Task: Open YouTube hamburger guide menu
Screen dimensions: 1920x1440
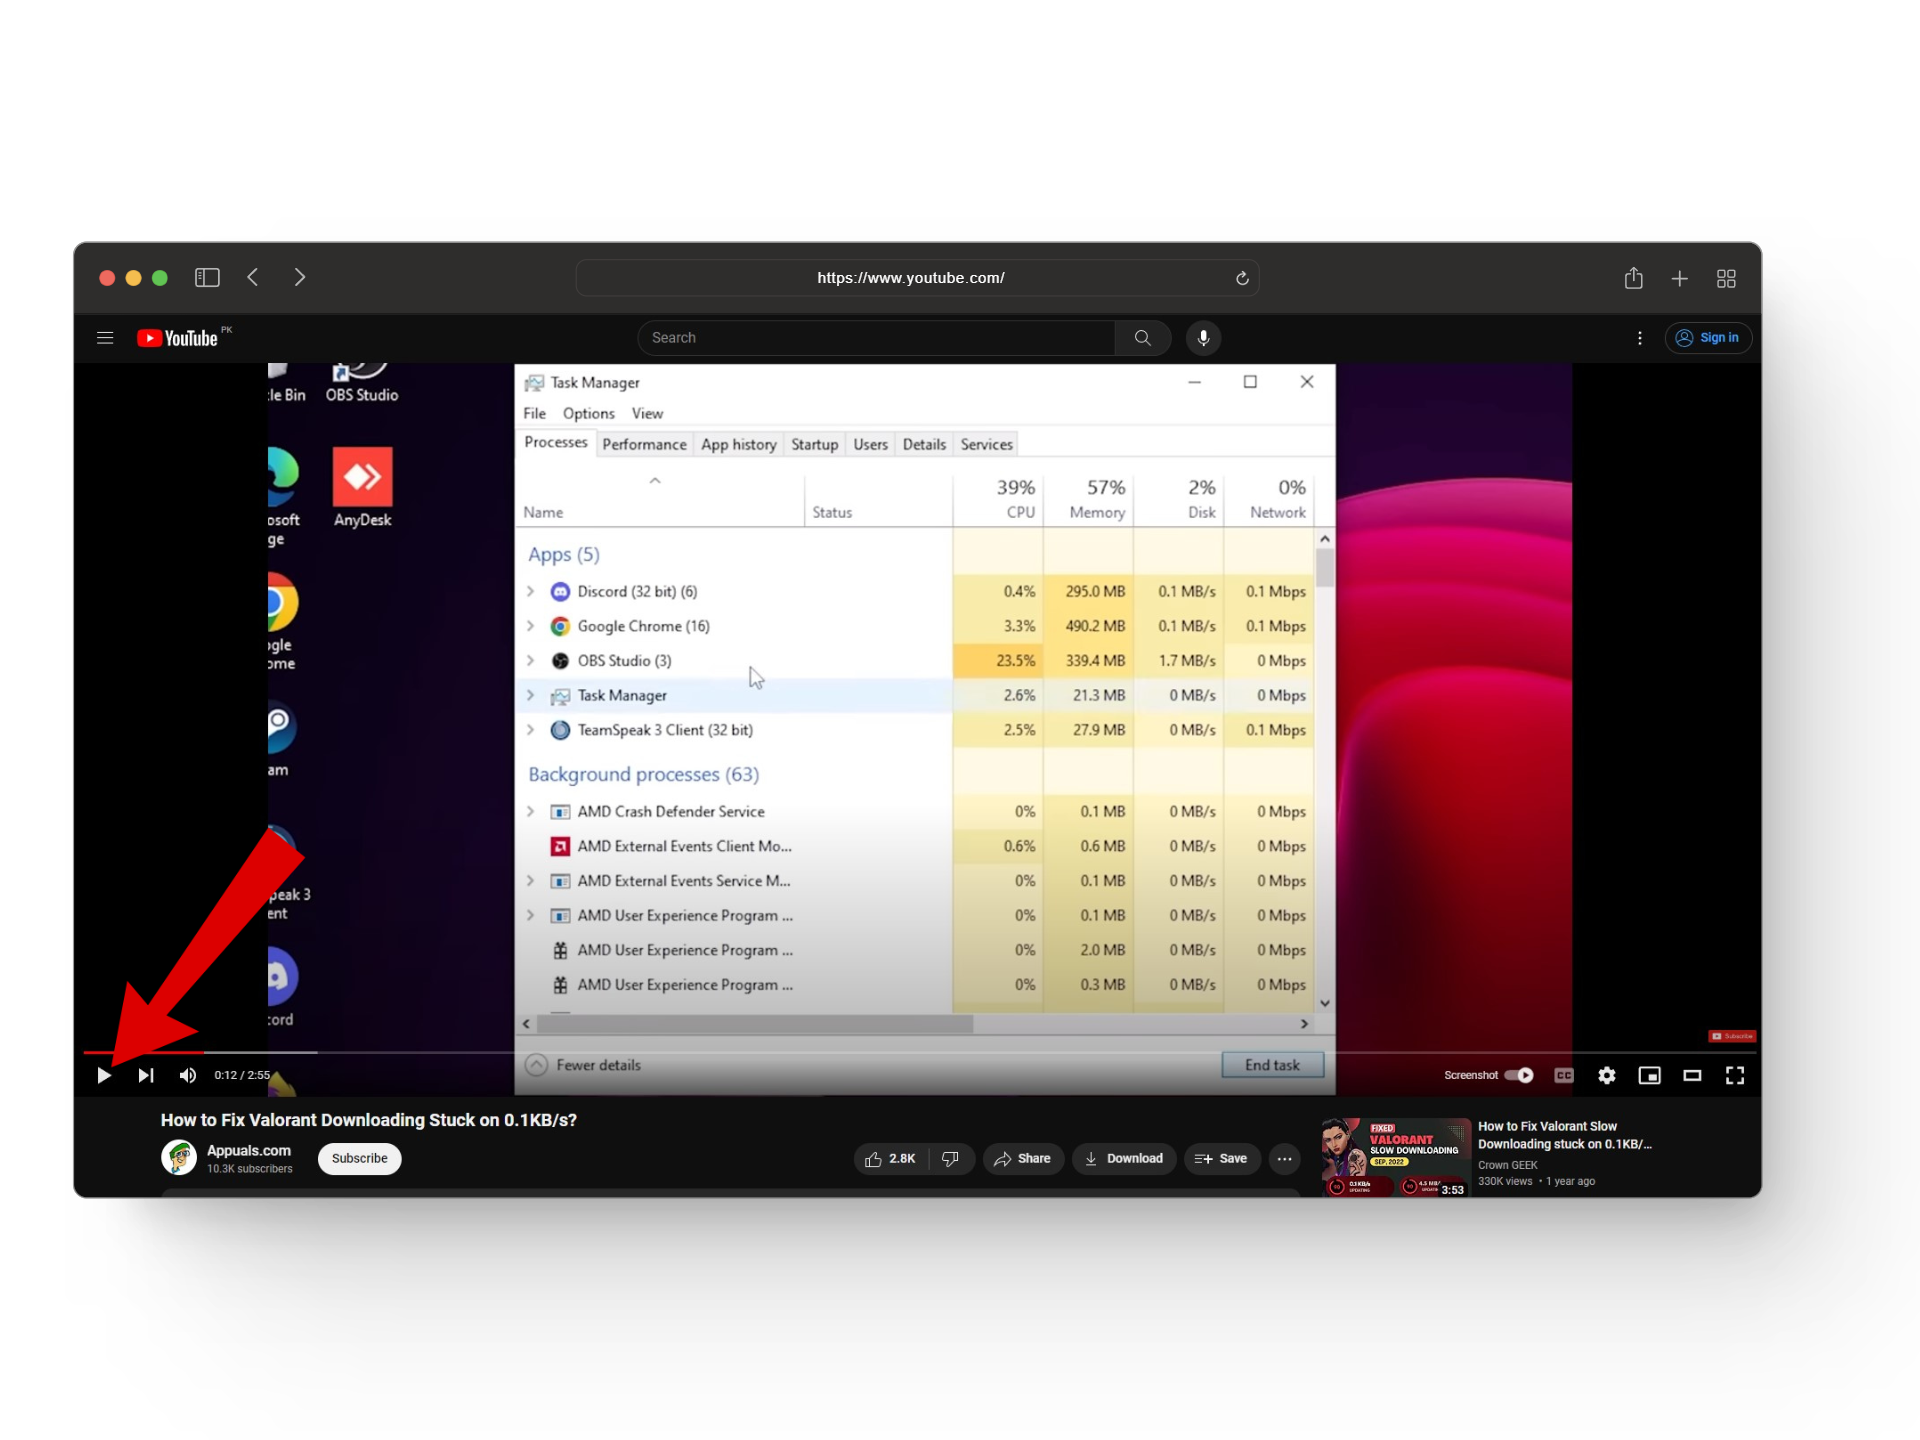Action: [x=105, y=338]
